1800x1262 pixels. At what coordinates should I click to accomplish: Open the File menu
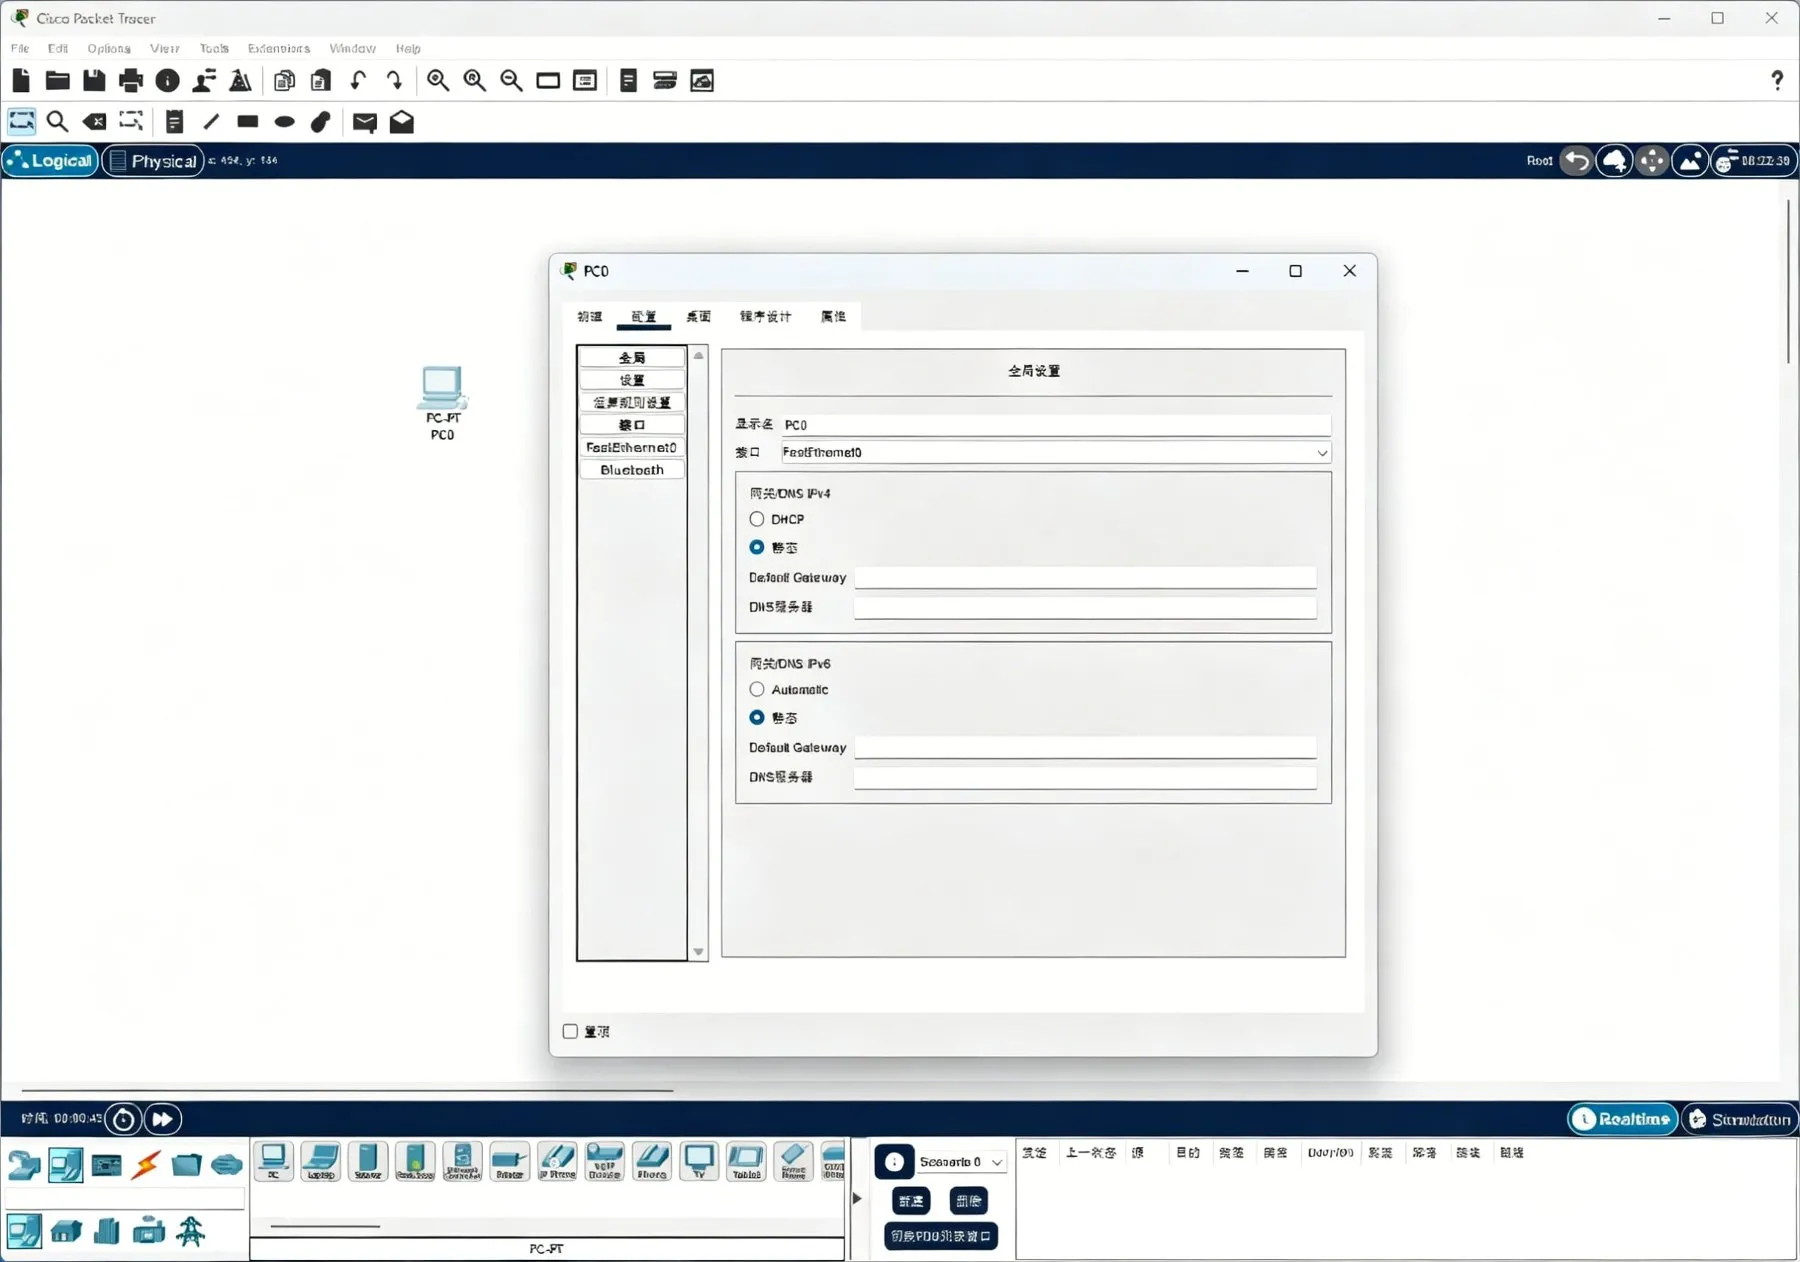(x=20, y=48)
